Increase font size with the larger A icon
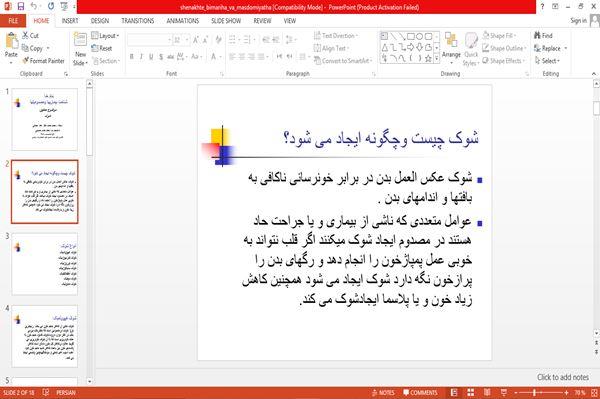 point(196,39)
